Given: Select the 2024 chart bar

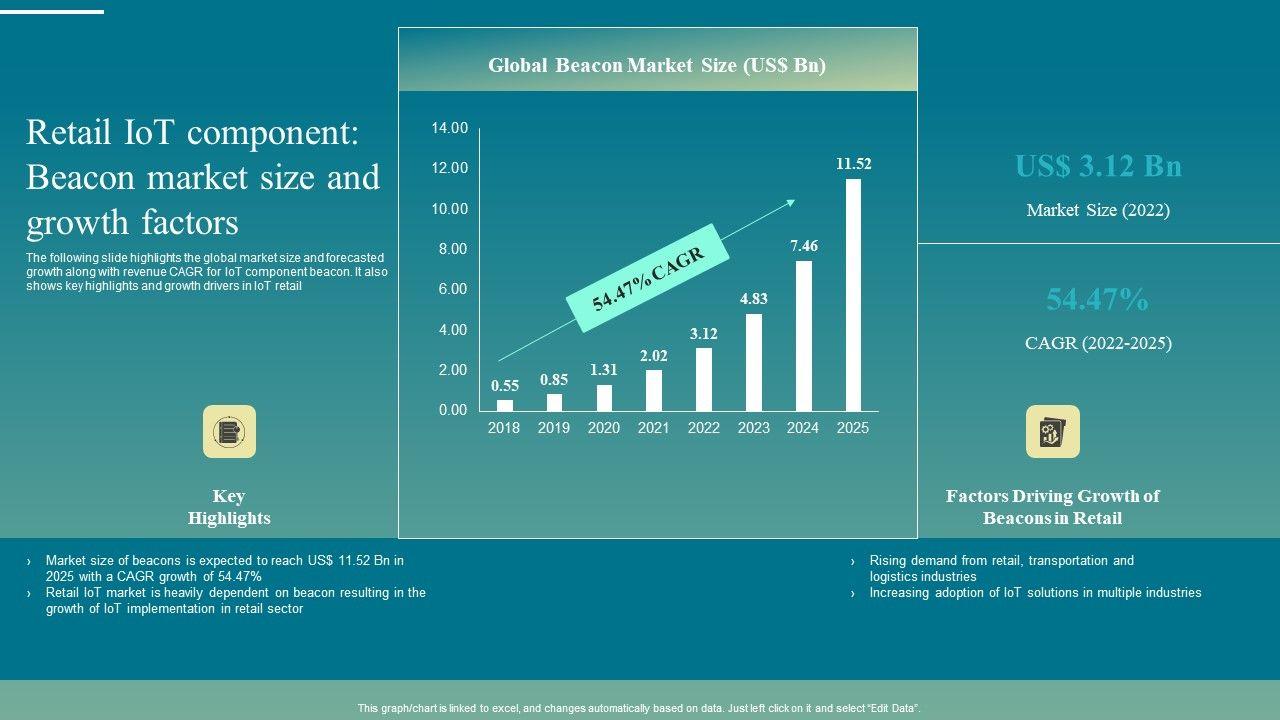Looking at the screenshot, I should [x=803, y=336].
